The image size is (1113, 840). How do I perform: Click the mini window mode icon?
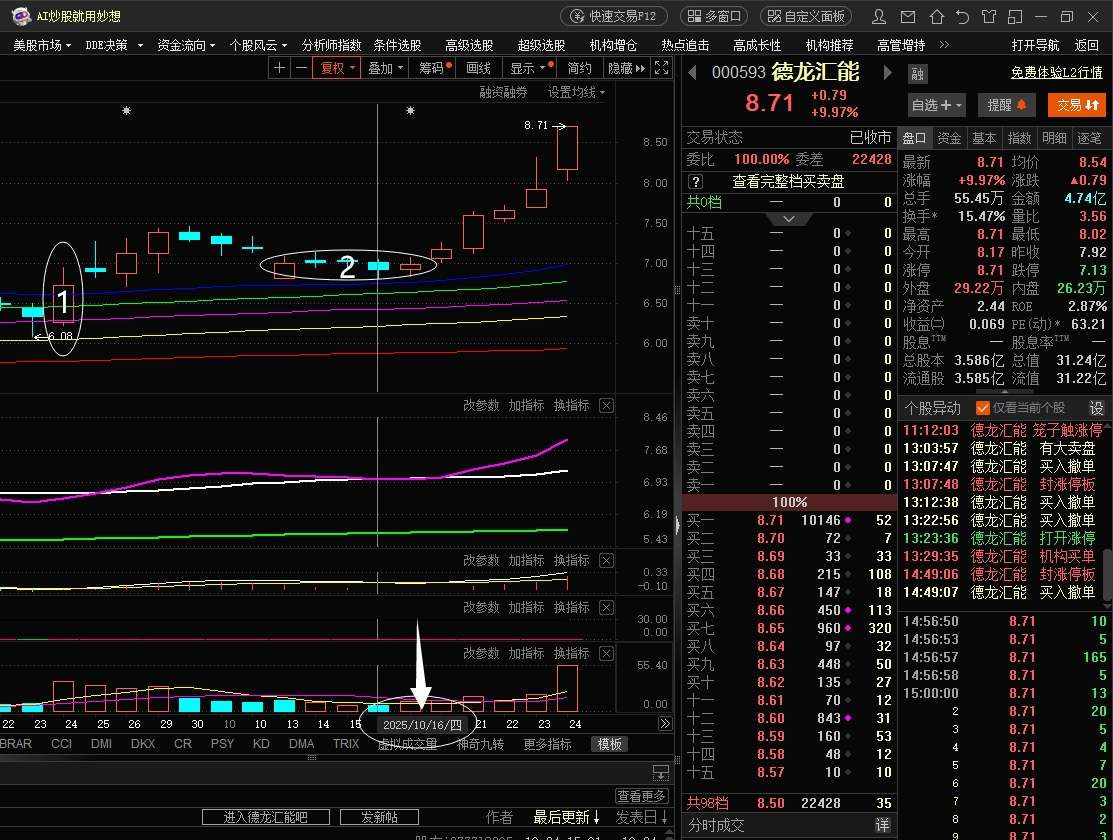click(1015, 16)
